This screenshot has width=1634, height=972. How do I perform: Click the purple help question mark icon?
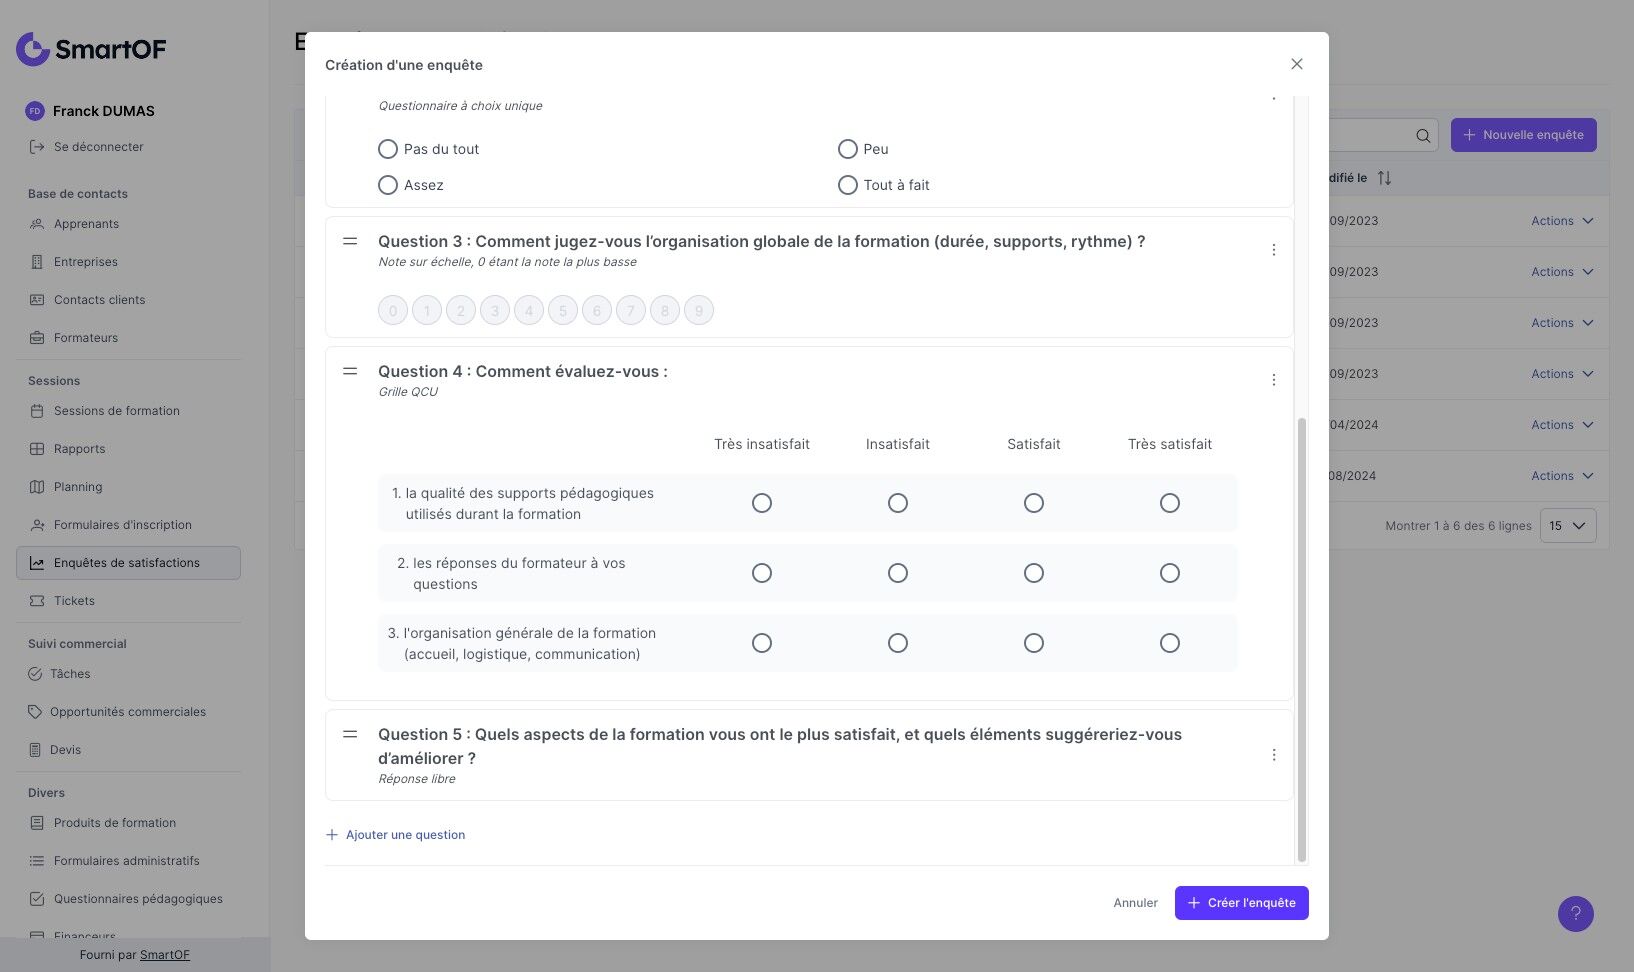pos(1575,913)
